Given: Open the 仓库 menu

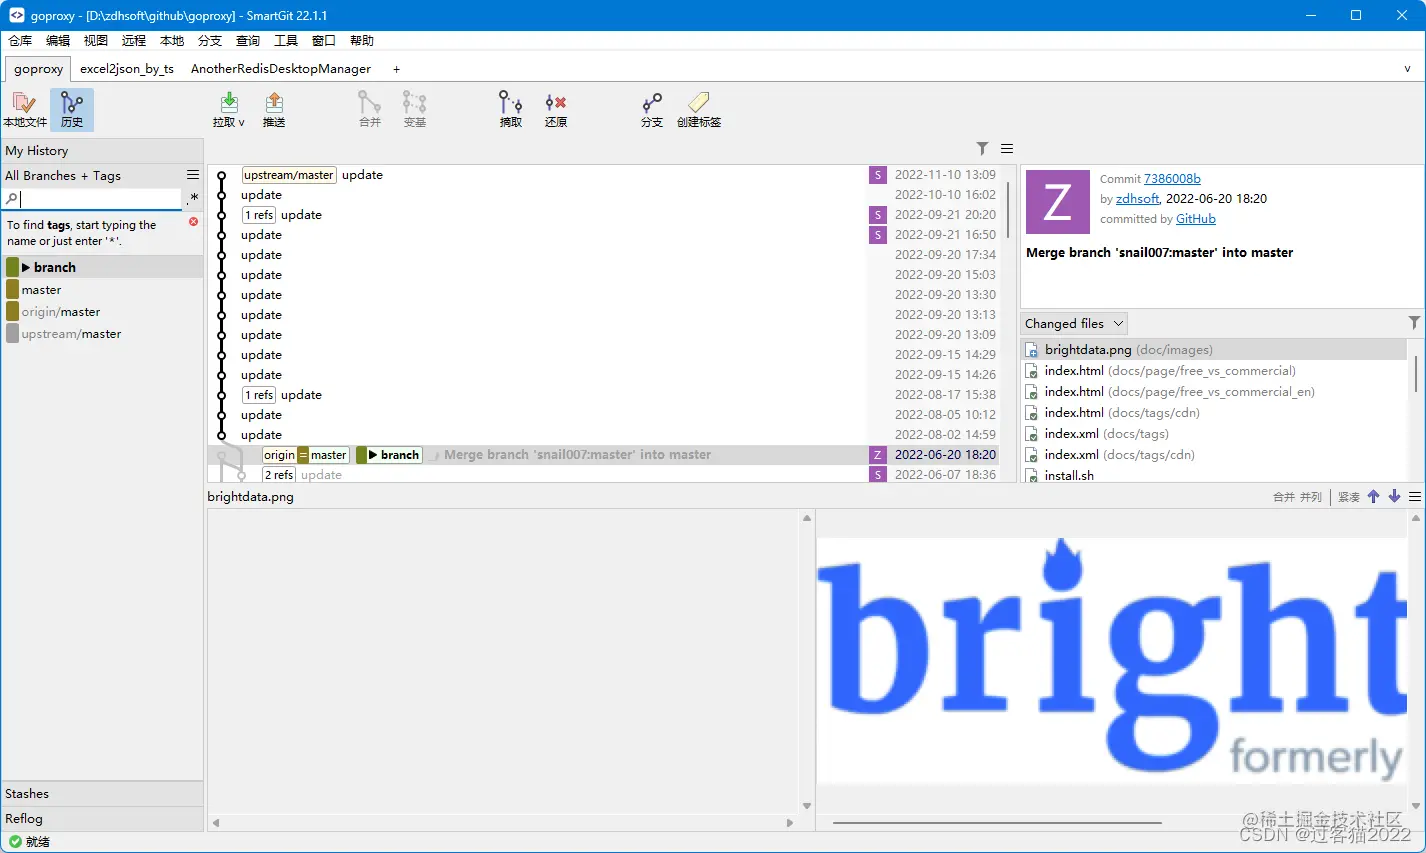Looking at the screenshot, I should point(20,41).
